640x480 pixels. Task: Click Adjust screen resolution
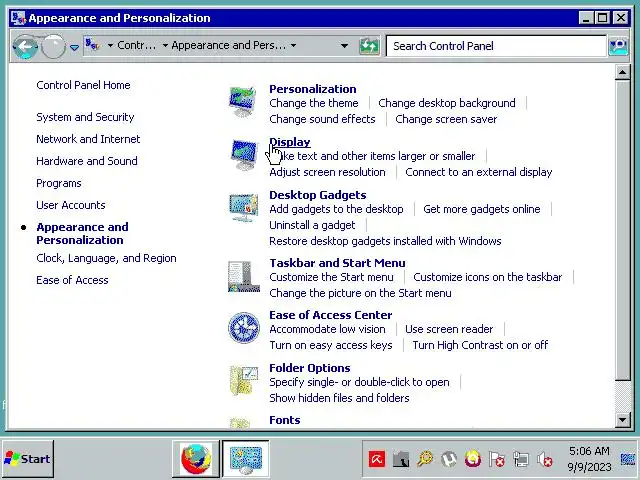(327, 172)
